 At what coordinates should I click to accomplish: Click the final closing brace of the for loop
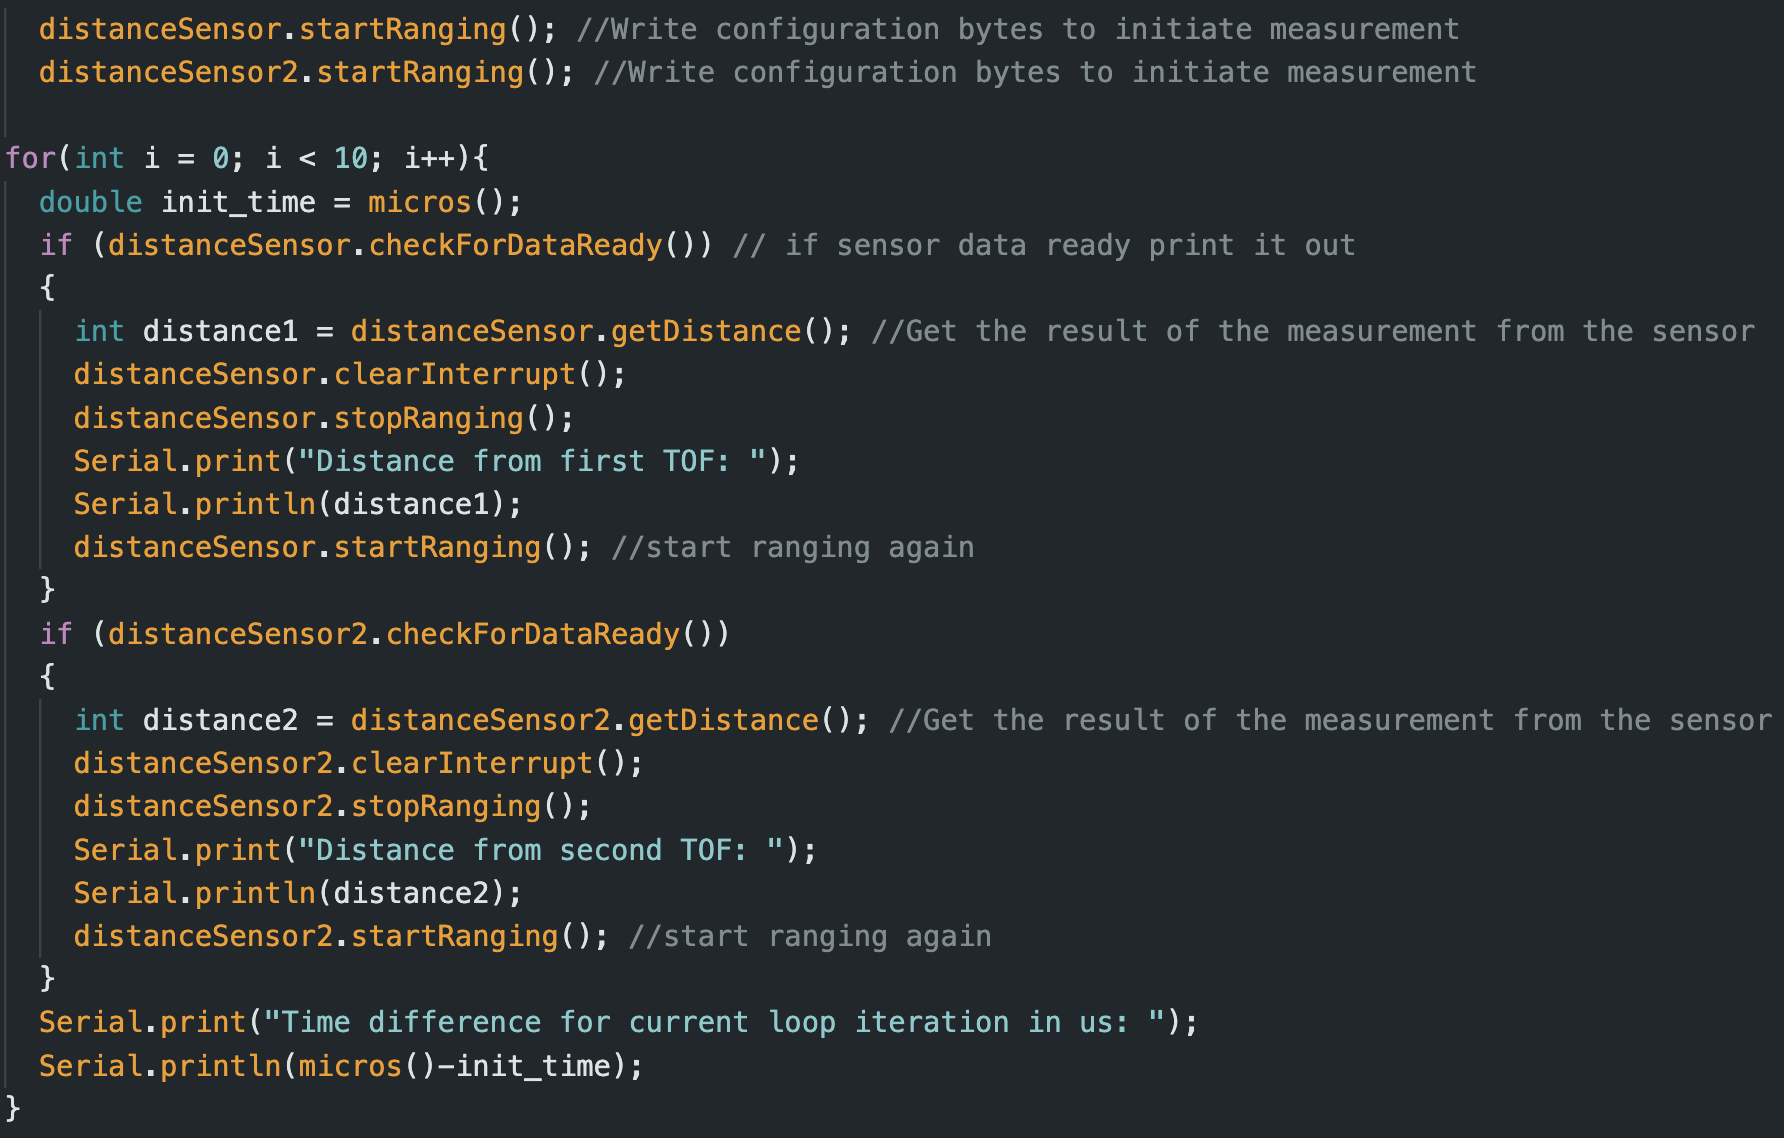(12, 1108)
